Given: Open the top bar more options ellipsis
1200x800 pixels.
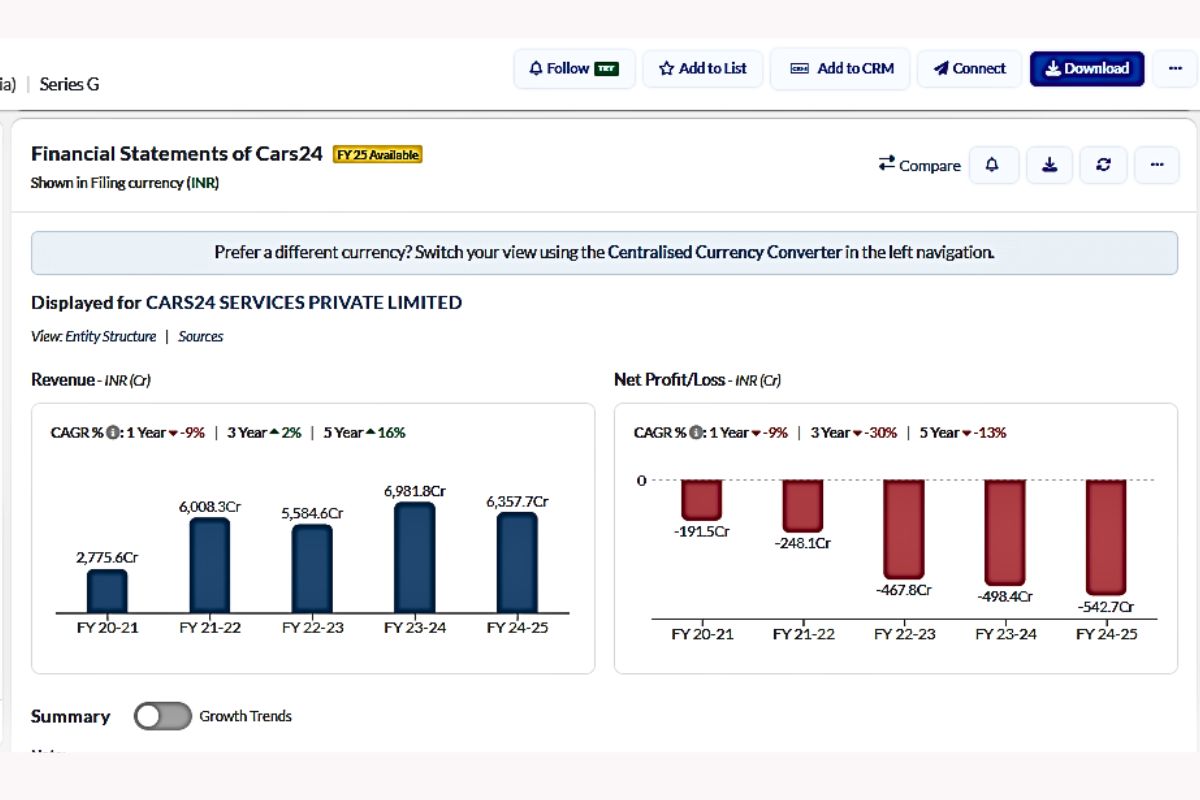Looking at the screenshot, I should 1174,69.
